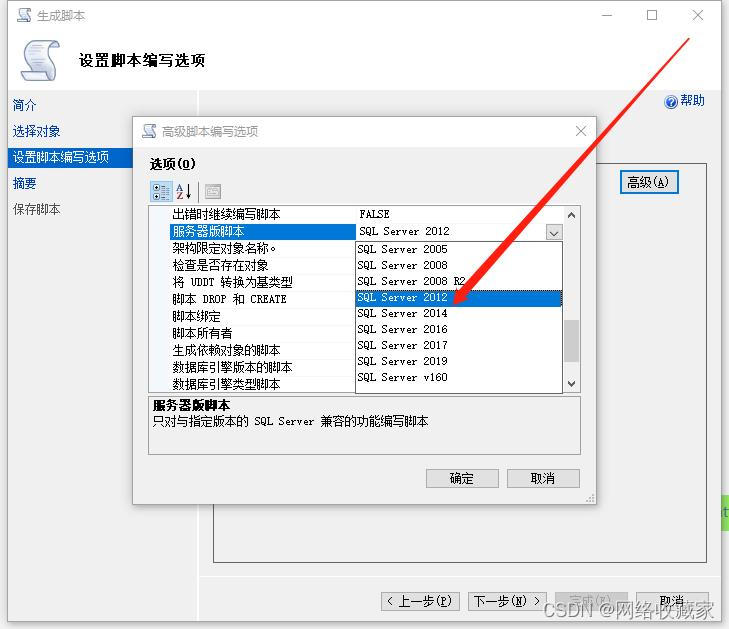The width and height of the screenshot is (729, 629).
Task: Select the 脚本 DROP 和 CREATE row
Action: (263, 299)
